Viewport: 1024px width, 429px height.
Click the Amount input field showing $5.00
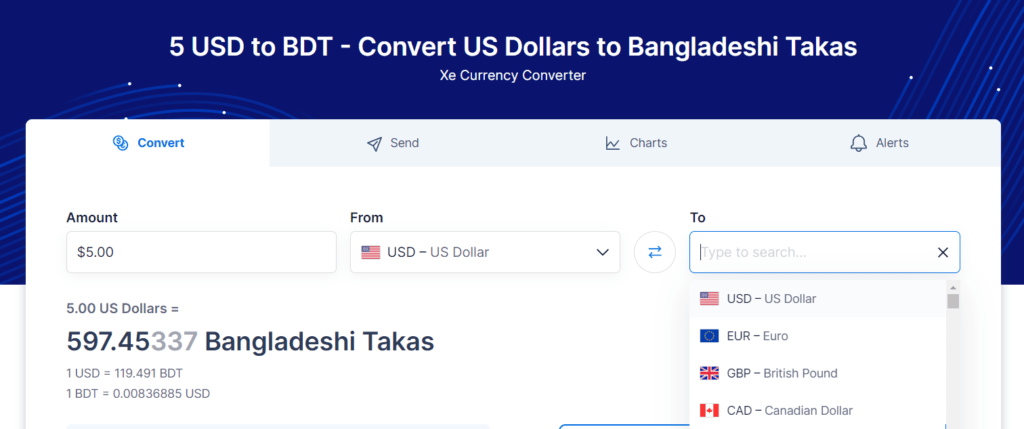tap(201, 252)
